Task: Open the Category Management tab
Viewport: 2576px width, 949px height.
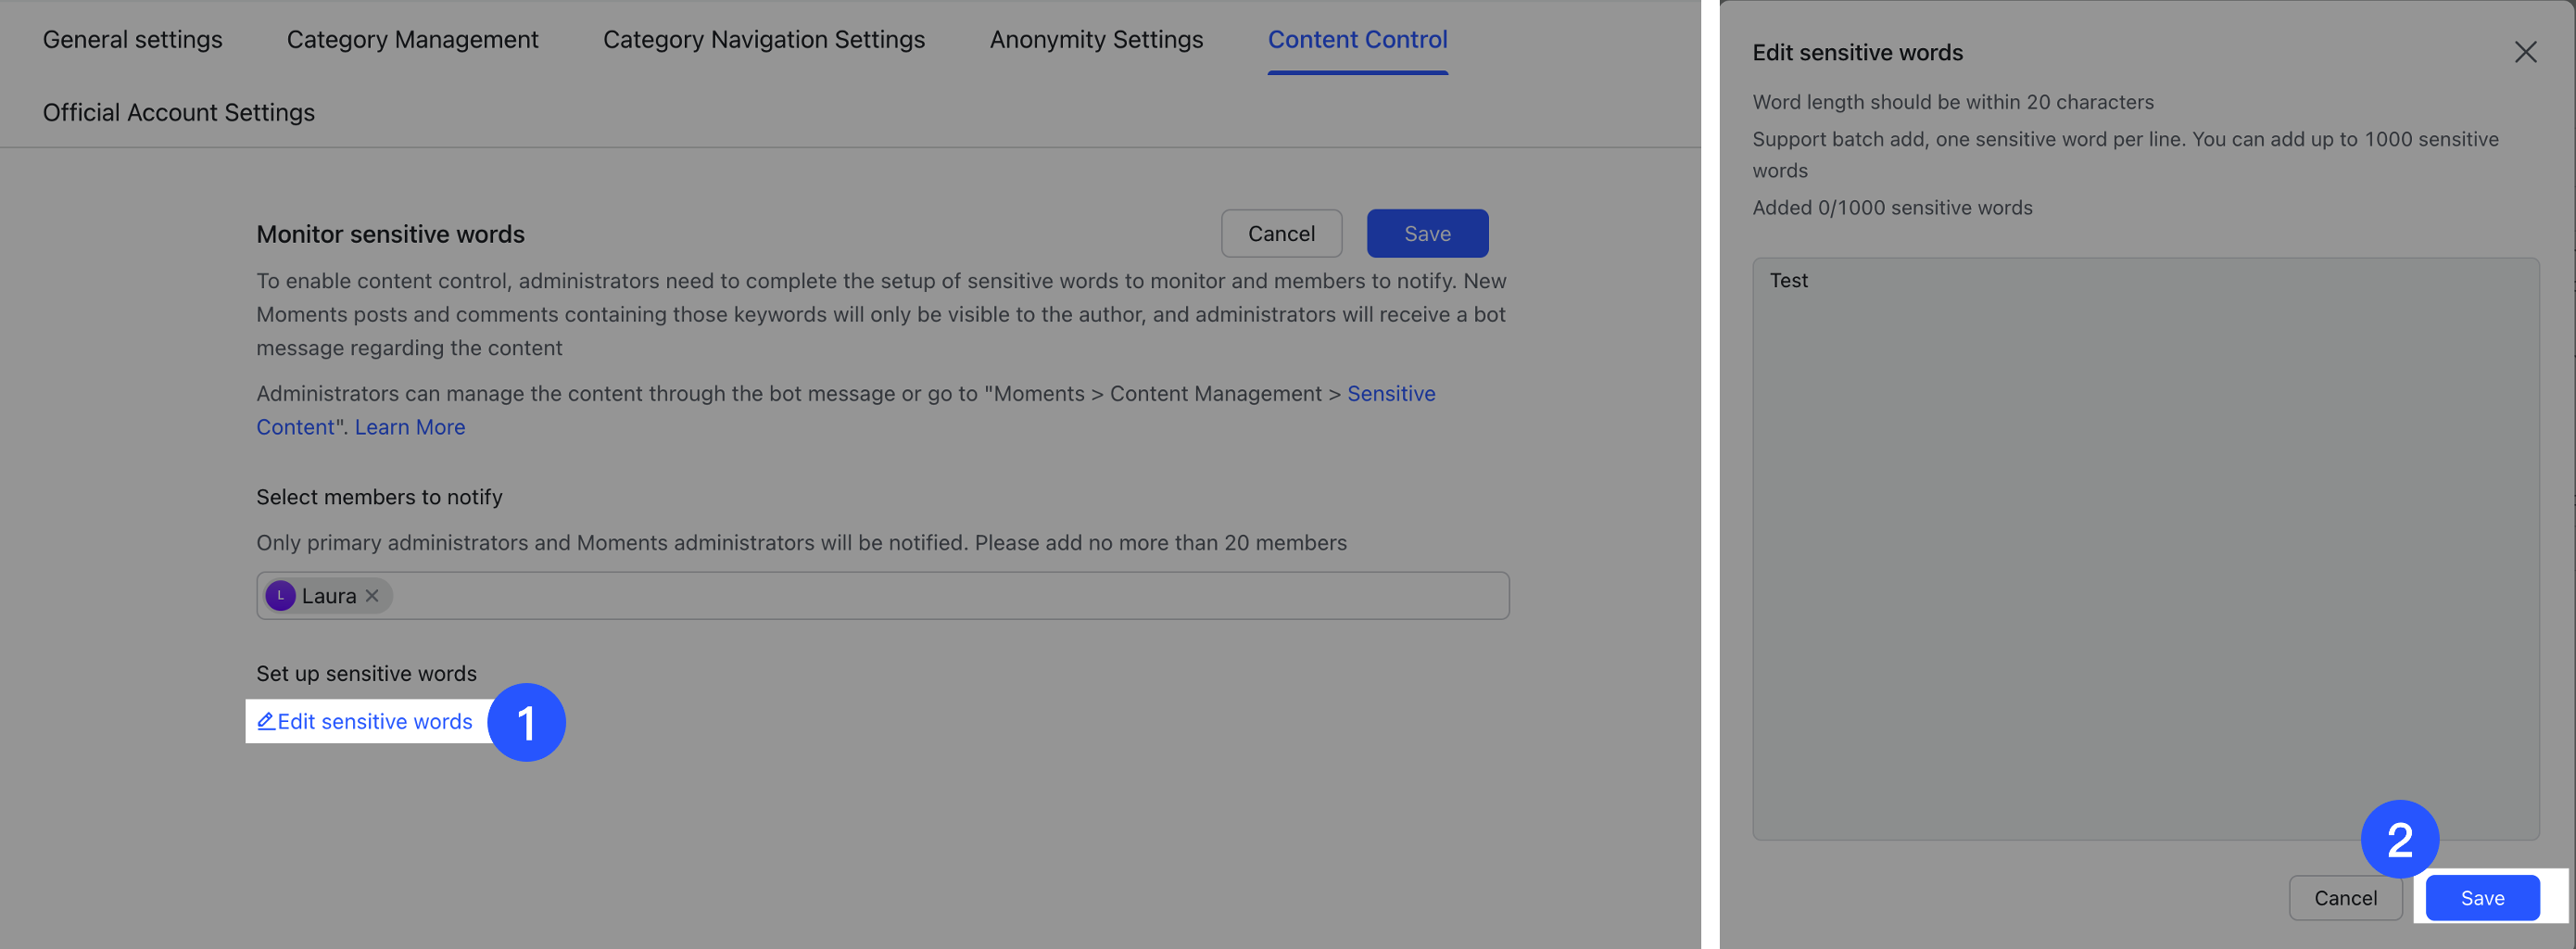Action: pyautogui.click(x=412, y=39)
